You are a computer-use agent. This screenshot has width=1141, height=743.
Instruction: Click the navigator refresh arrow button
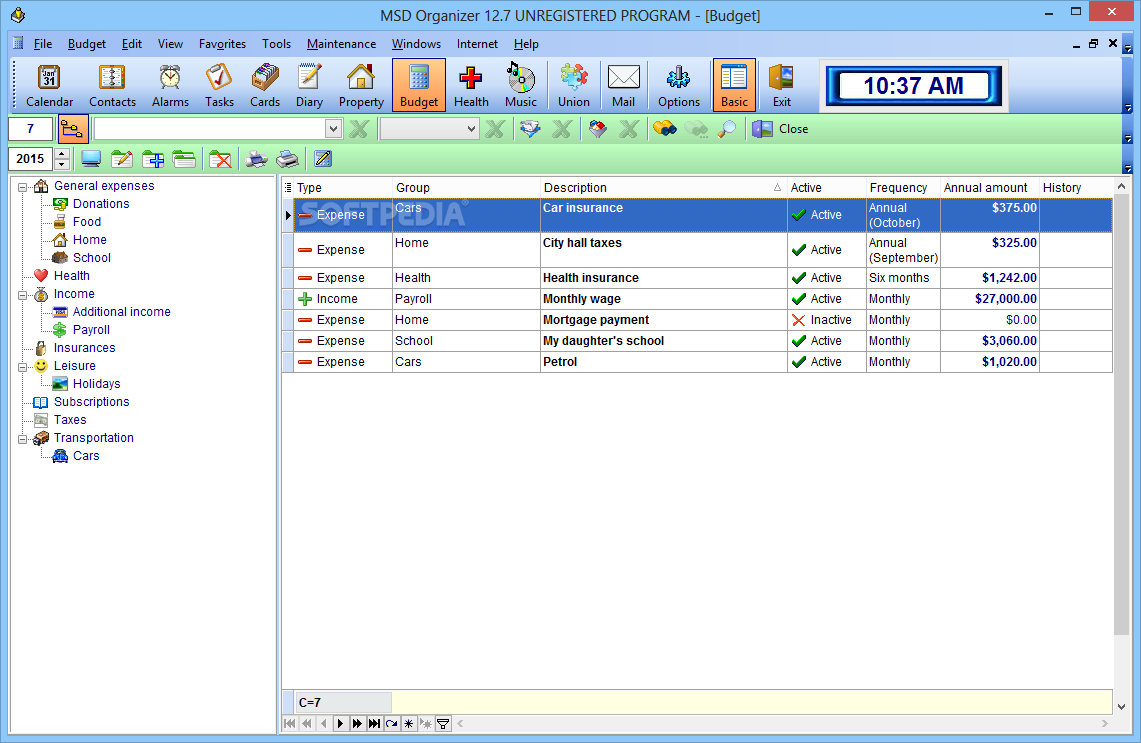click(391, 723)
